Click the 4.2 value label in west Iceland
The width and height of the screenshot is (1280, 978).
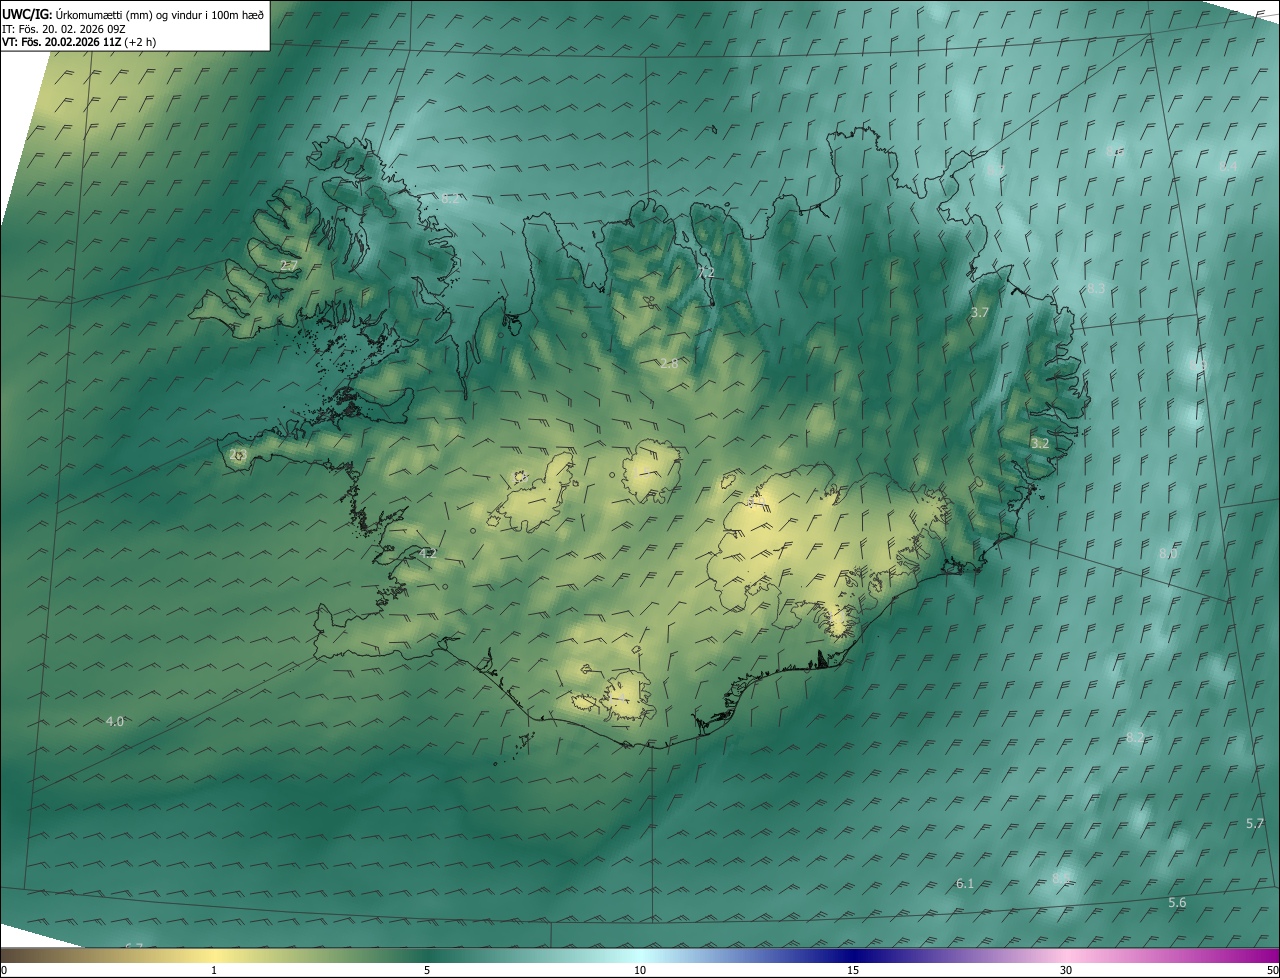click(428, 553)
